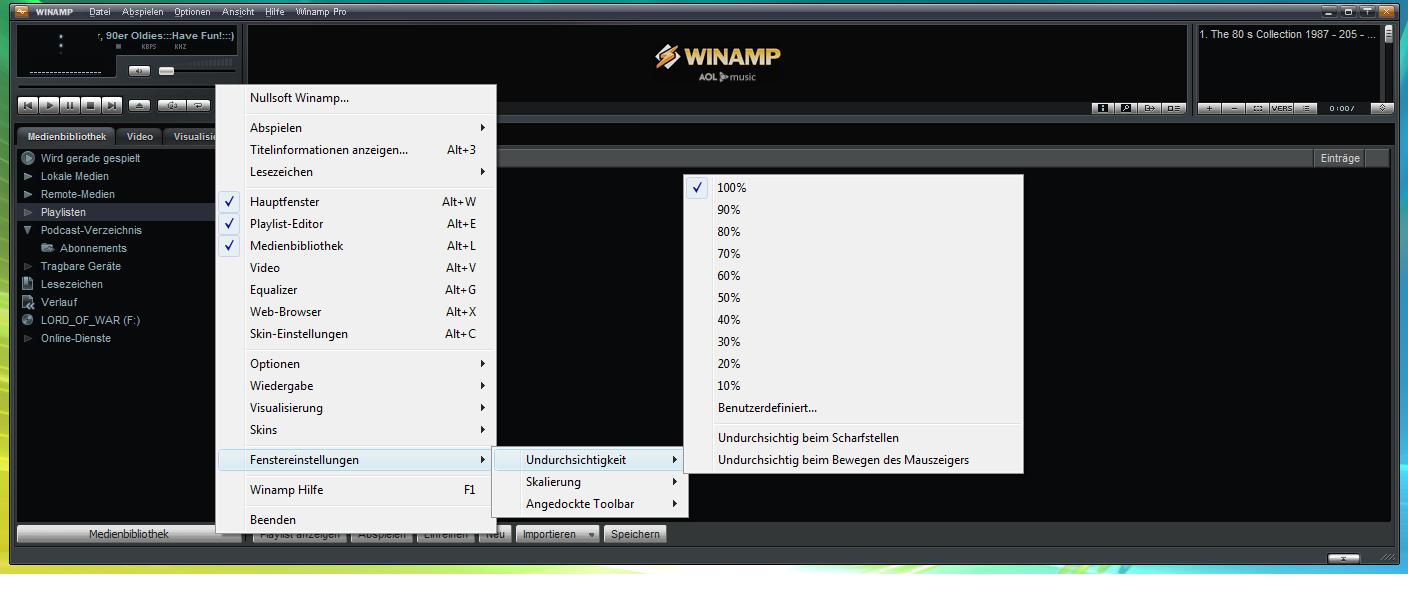
Task: Click the Winamp lightning logo icon
Action: pos(666,57)
